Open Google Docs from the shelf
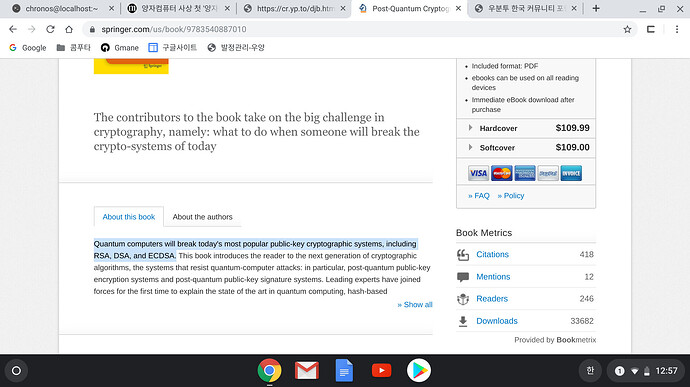 tap(344, 371)
